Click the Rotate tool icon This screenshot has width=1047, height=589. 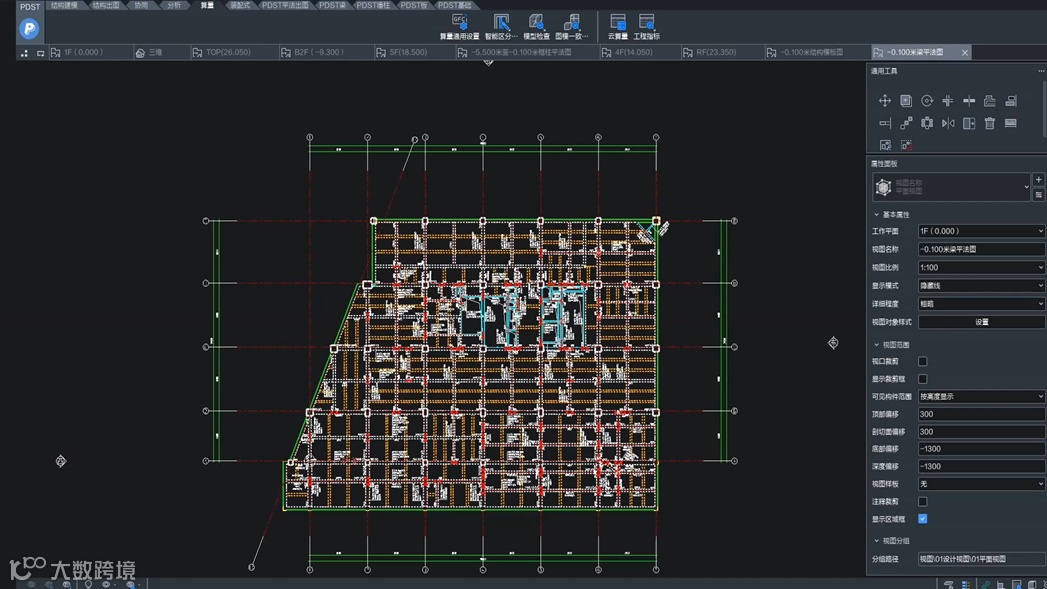tap(927, 101)
